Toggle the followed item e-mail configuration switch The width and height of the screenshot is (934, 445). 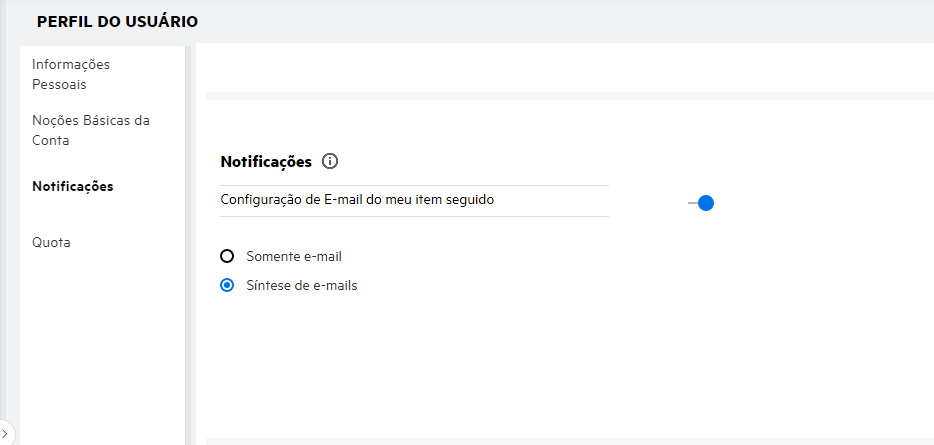tap(701, 203)
